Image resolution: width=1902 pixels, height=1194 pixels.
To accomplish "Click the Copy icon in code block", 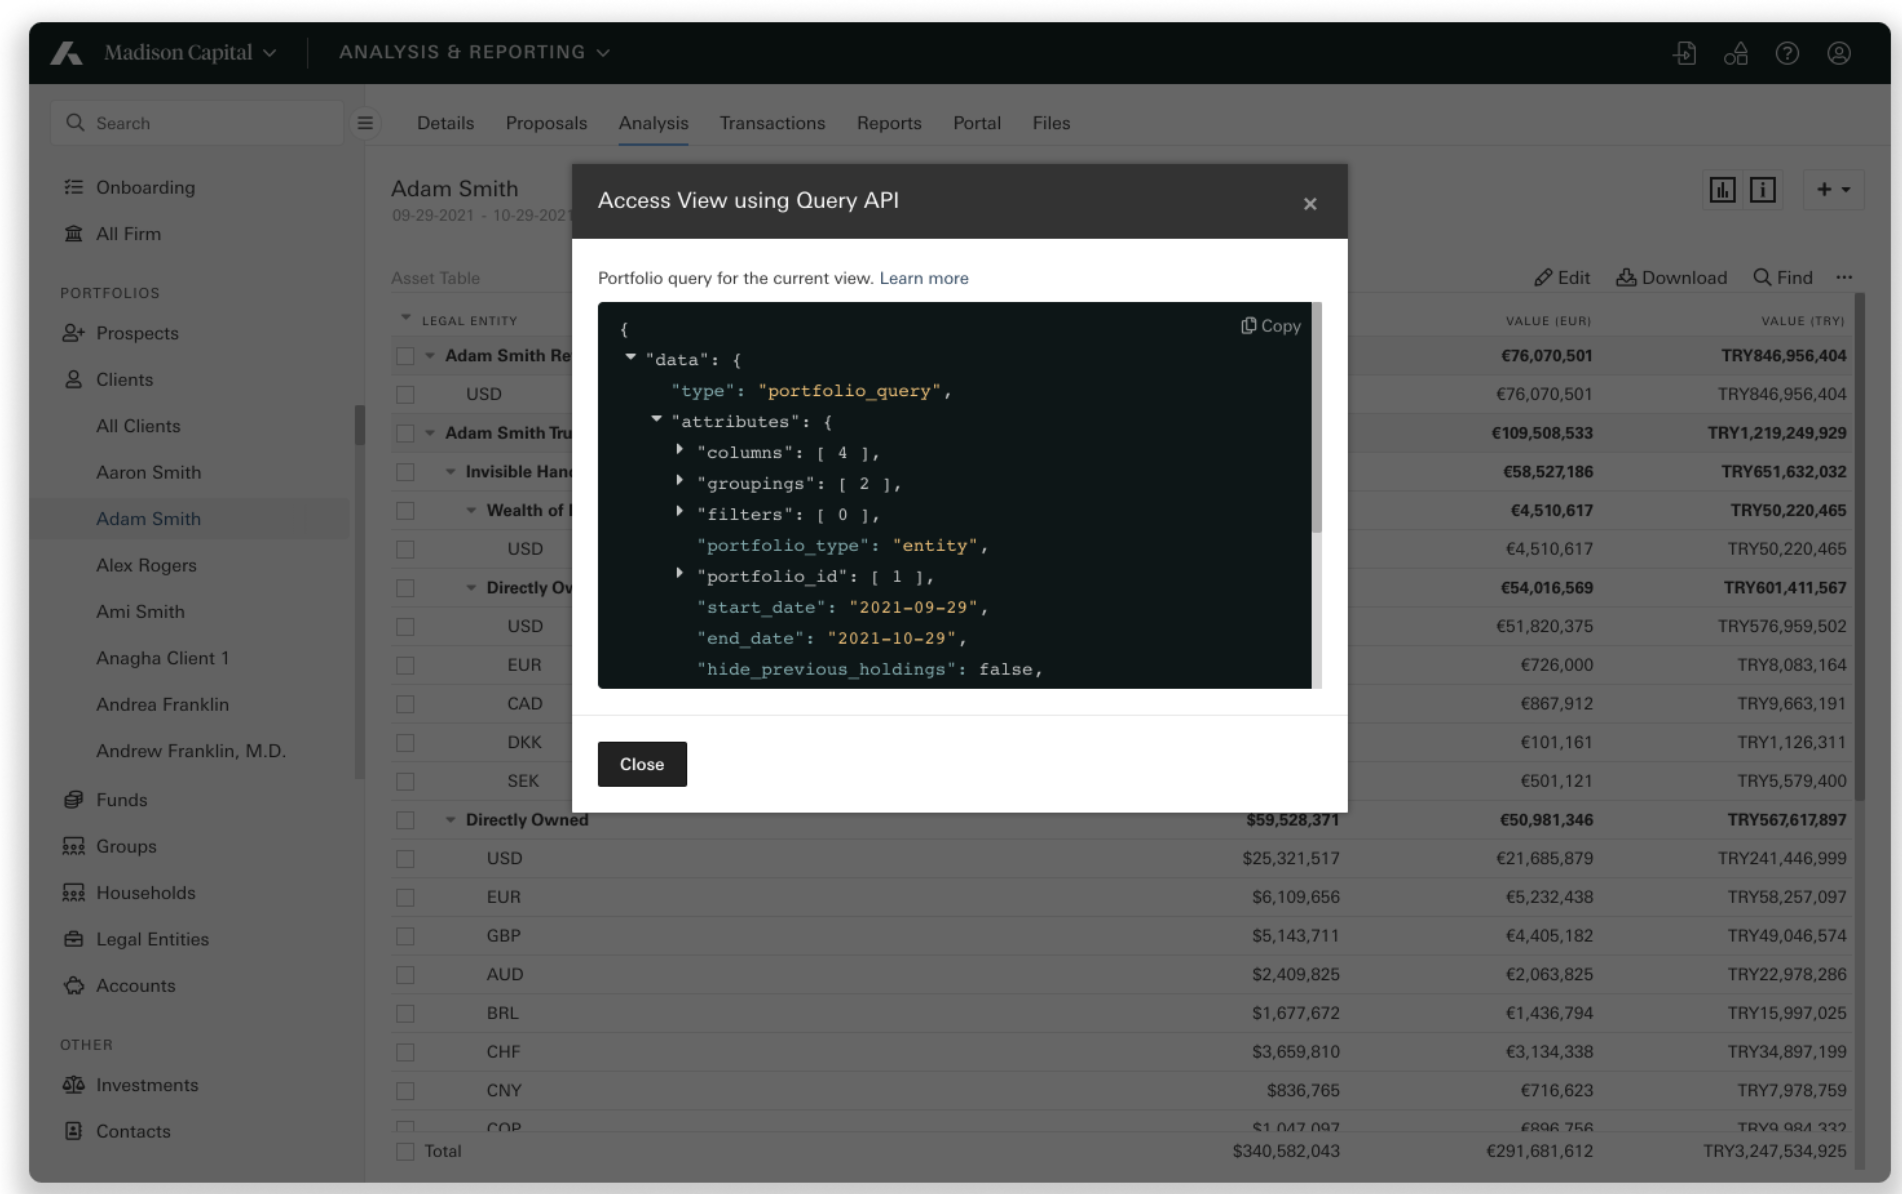I will pyautogui.click(x=1249, y=326).
